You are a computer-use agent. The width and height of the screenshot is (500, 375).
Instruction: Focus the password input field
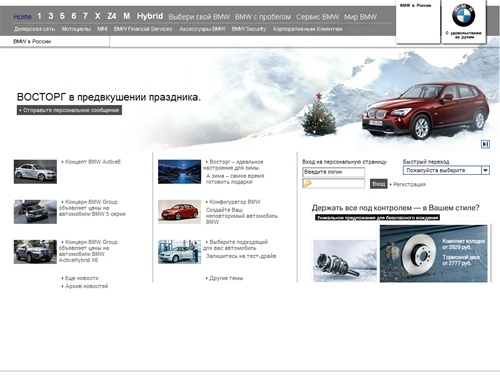pos(333,183)
